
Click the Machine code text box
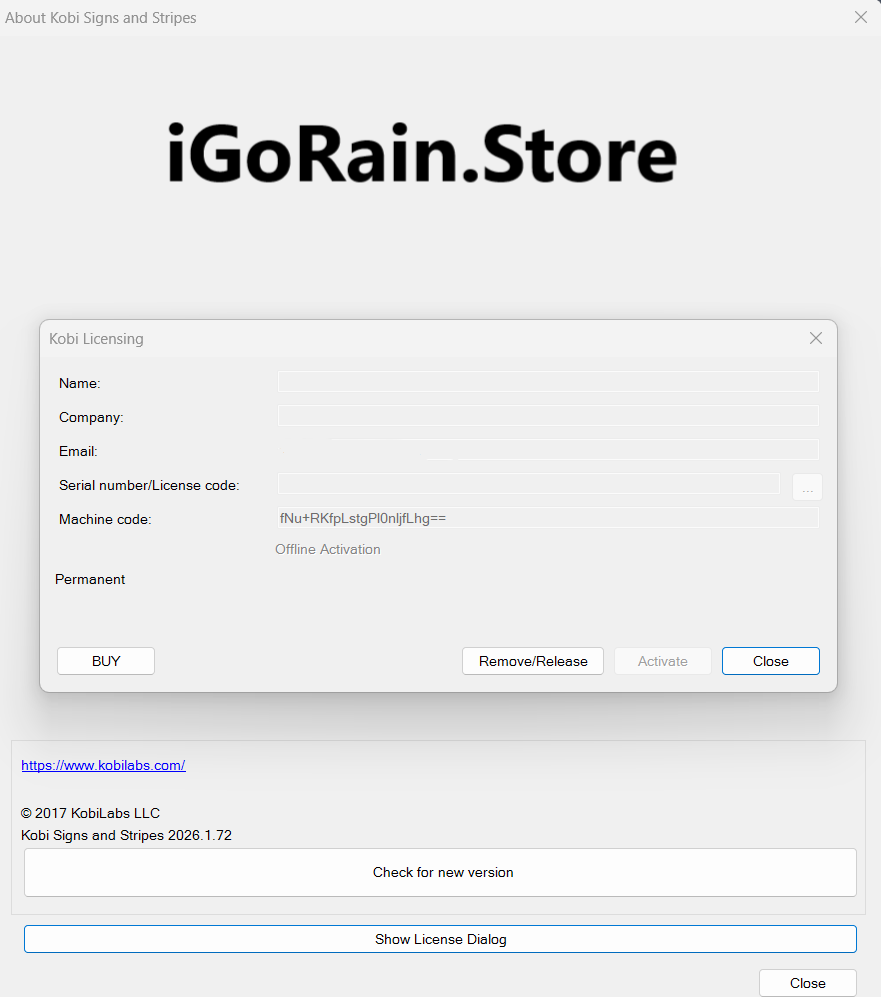(x=548, y=518)
